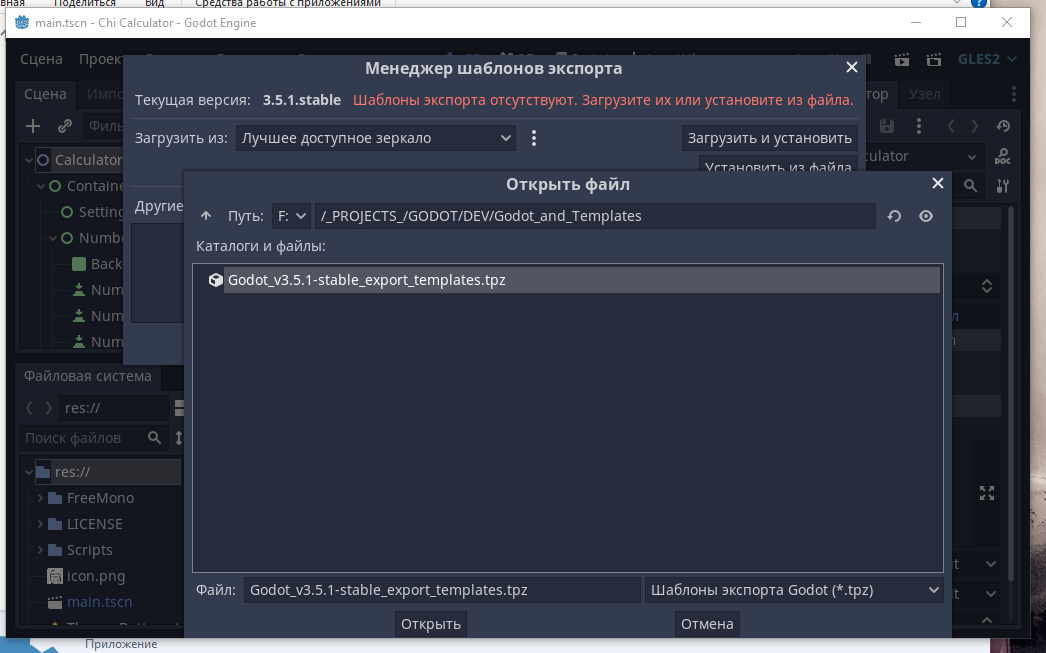Click Загрузить и установить button
The width and height of the screenshot is (1046, 653).
coord(770,138)
